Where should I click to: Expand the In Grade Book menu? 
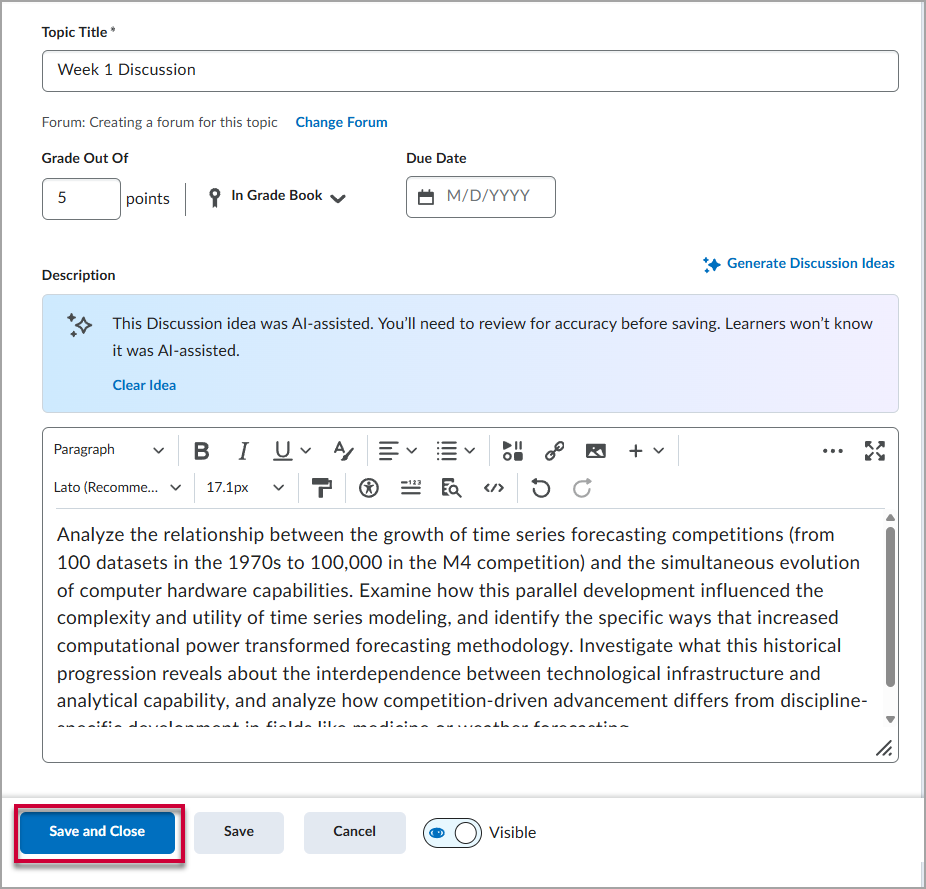click(x=277, y=197)
